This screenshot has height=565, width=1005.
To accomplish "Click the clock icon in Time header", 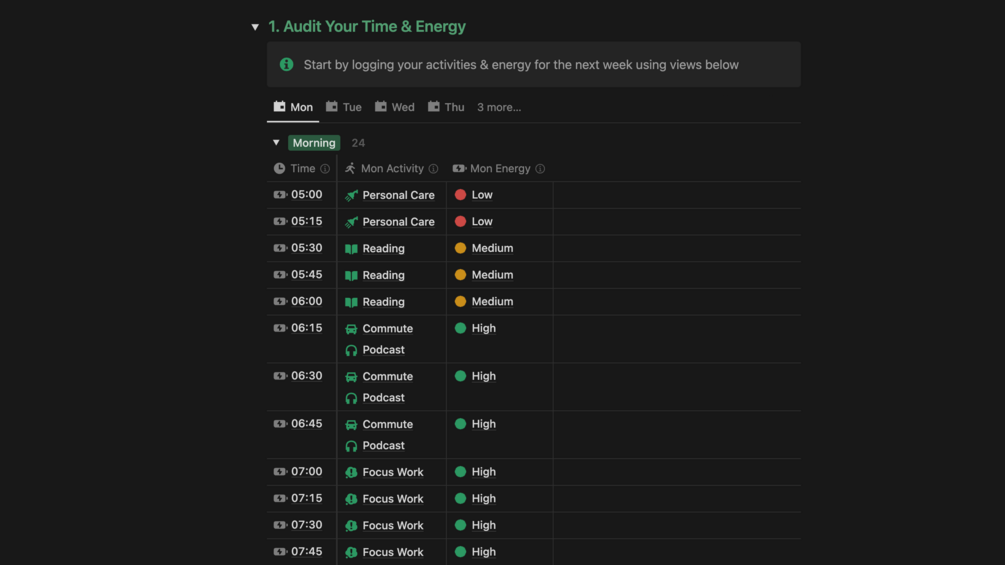I will pyautogui.click(x=279, y=169).
